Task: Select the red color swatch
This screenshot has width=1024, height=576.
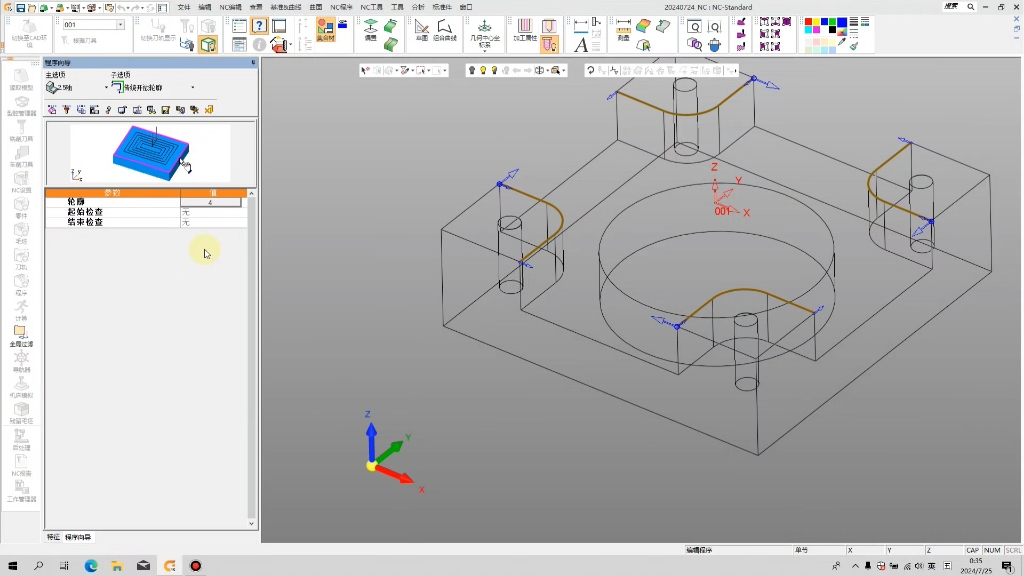Action: (x=808, y=22)
